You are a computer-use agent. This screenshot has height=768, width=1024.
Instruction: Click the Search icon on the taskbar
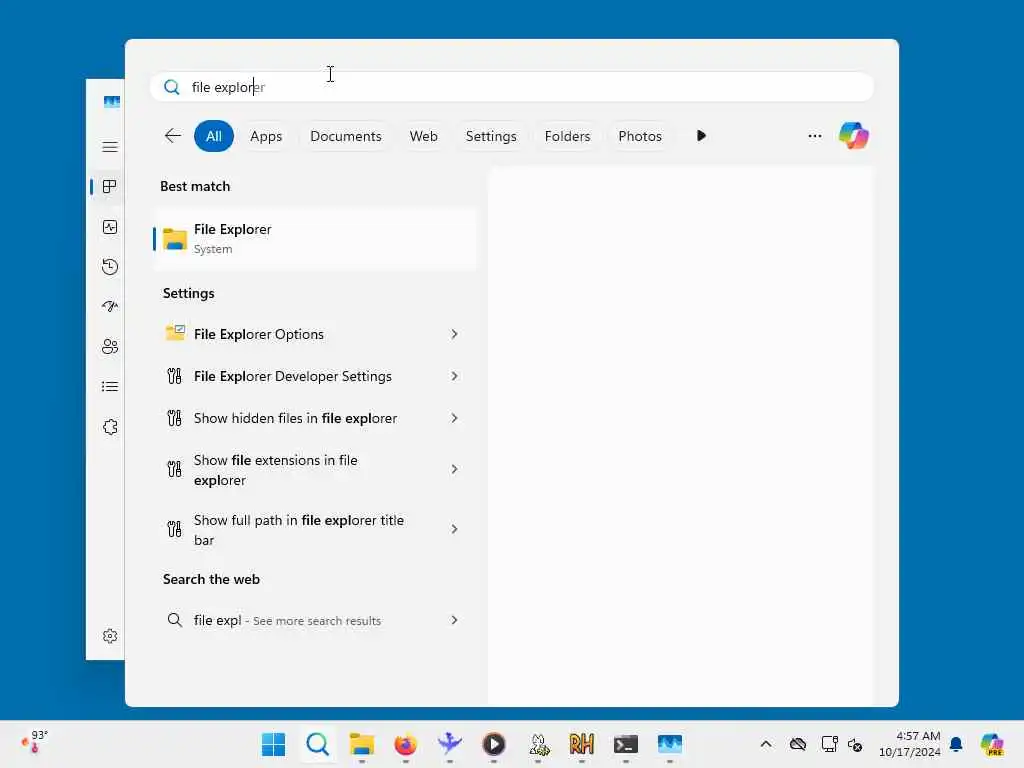(317, 744)
